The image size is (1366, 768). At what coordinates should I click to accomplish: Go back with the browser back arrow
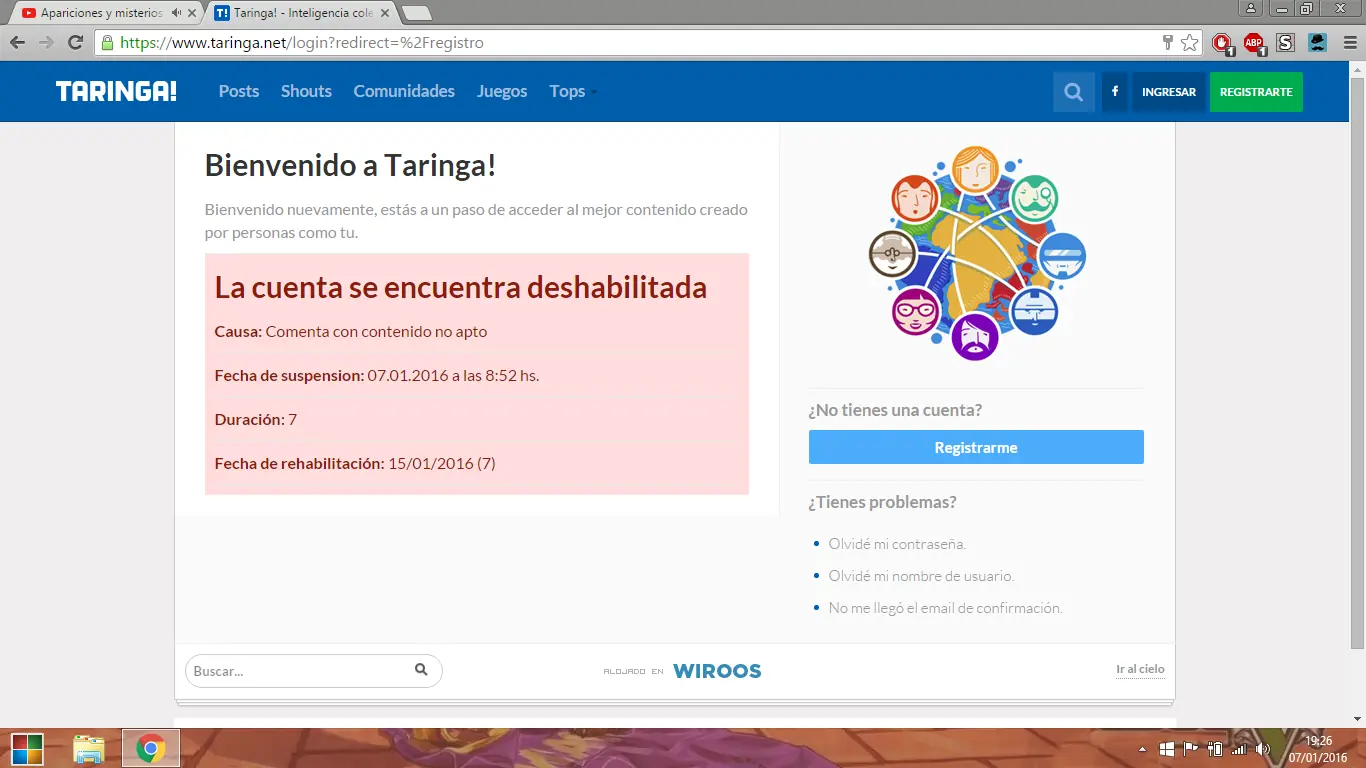point(17,43)
